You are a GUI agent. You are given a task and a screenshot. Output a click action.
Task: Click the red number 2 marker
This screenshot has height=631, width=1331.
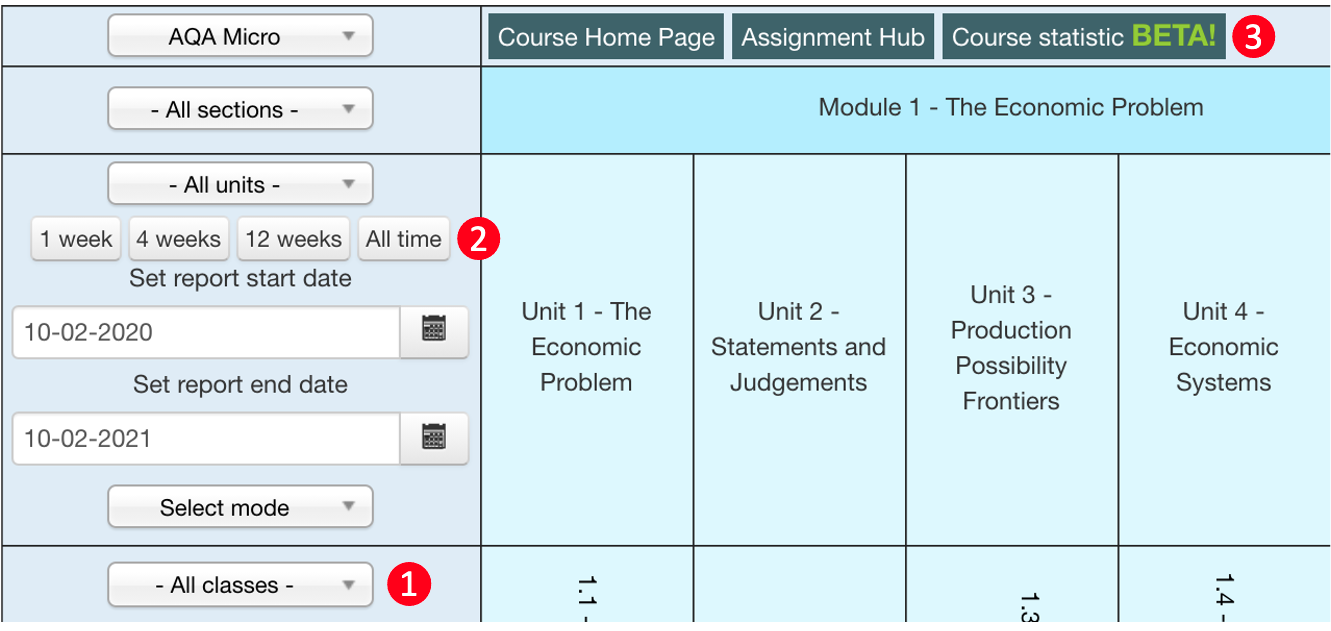coord(478,239)
